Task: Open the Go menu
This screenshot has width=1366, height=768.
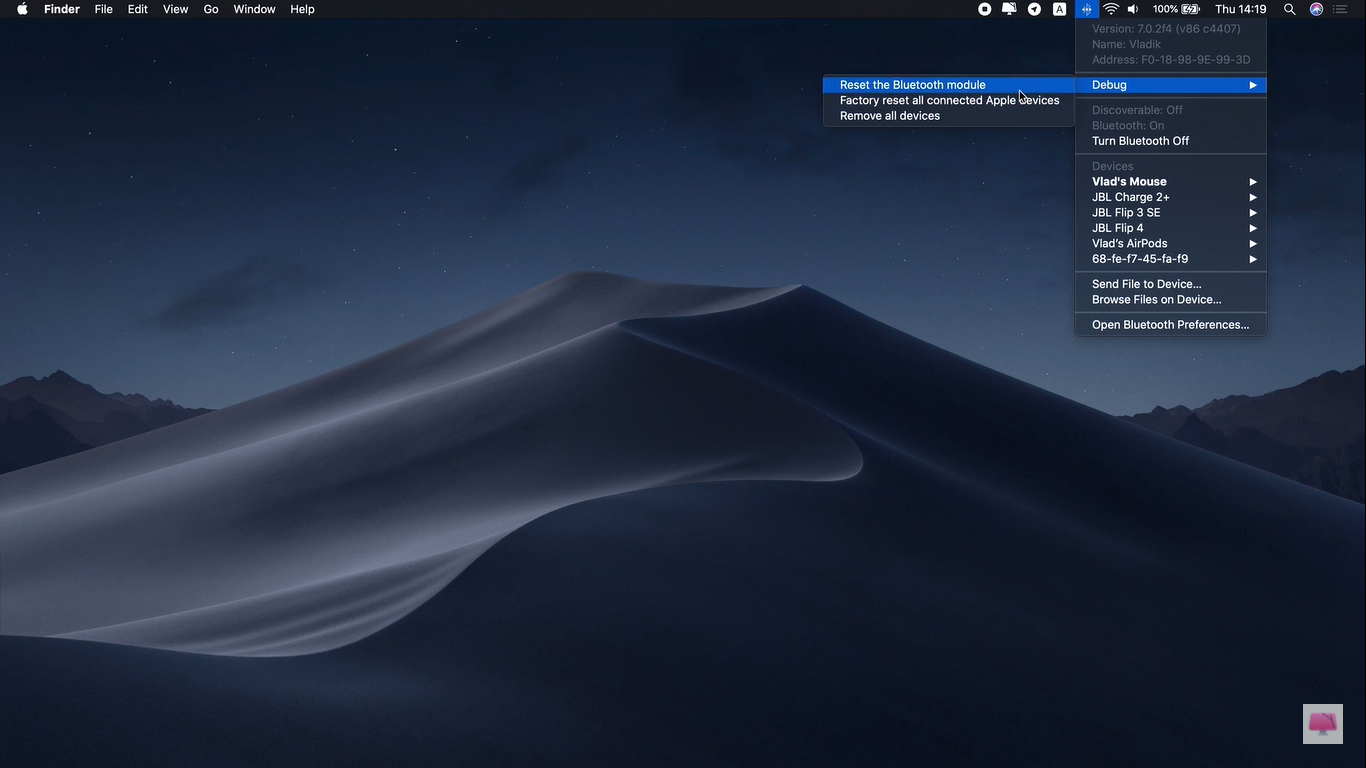Action: click(x=211, y=9)
